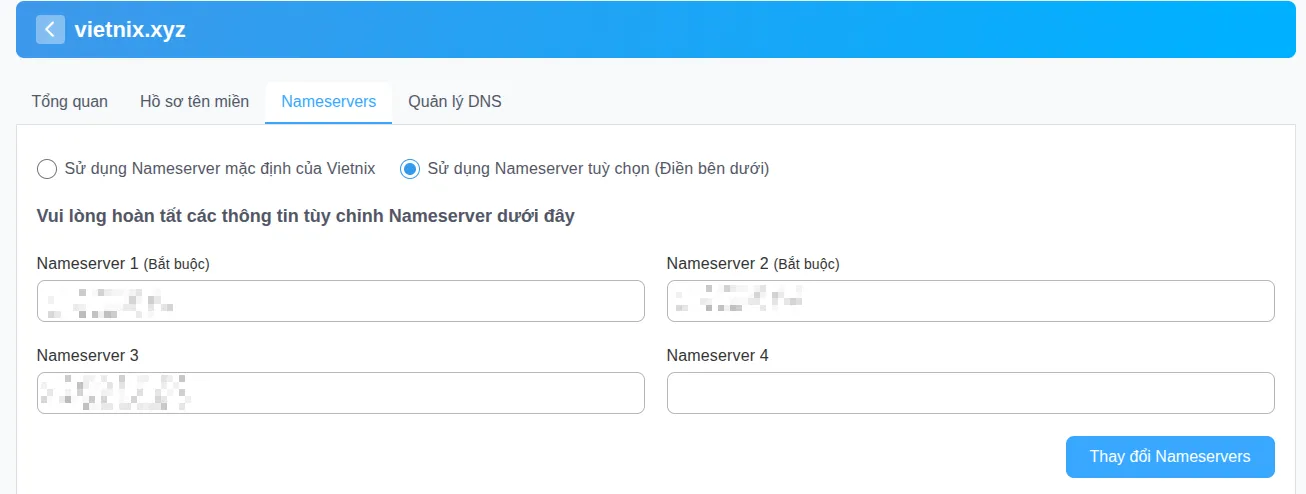Click the Nameserver 2 (Bắt buộc) label
This screenshot has width=1306, height=494.
coord(753,264)
